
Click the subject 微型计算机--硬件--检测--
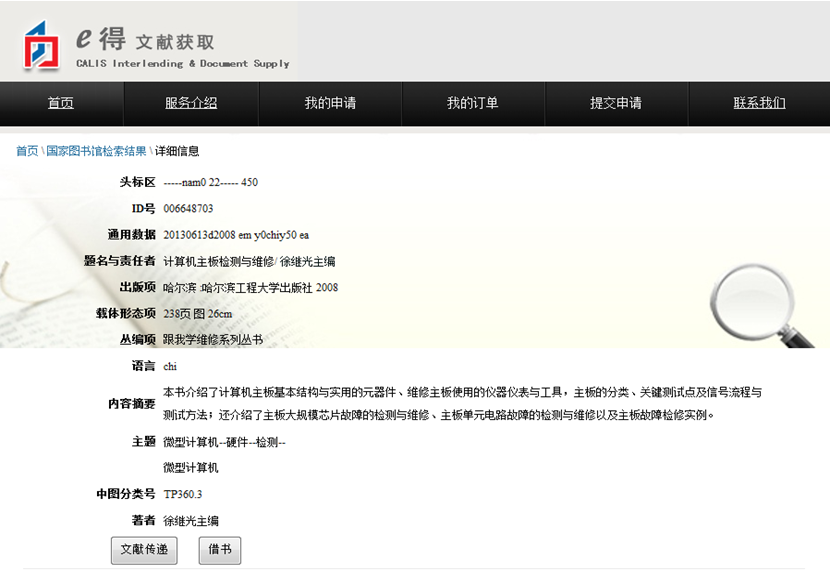(x=224, y=442)
